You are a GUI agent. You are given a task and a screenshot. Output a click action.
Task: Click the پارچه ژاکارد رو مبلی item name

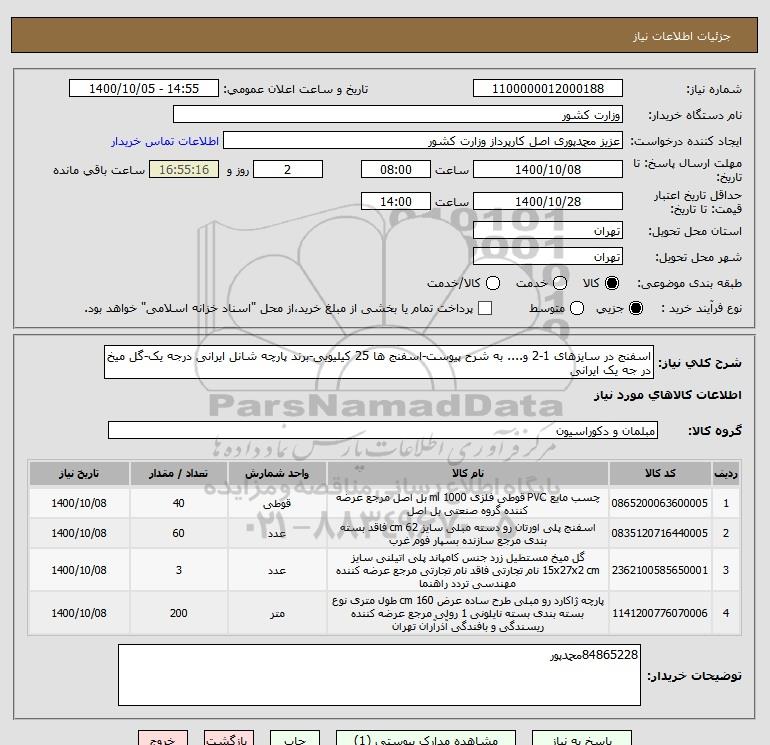click(x=468, y=614)
